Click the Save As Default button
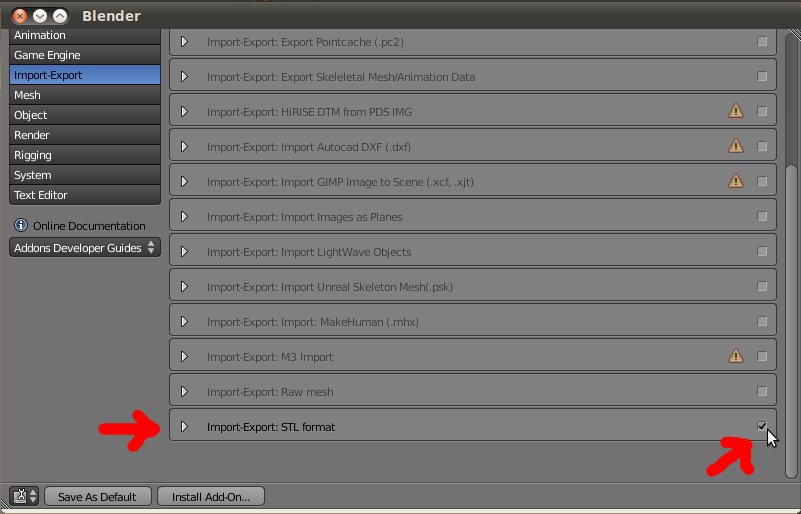Viewport: 801px width, 514px height. tap(97, 496)
